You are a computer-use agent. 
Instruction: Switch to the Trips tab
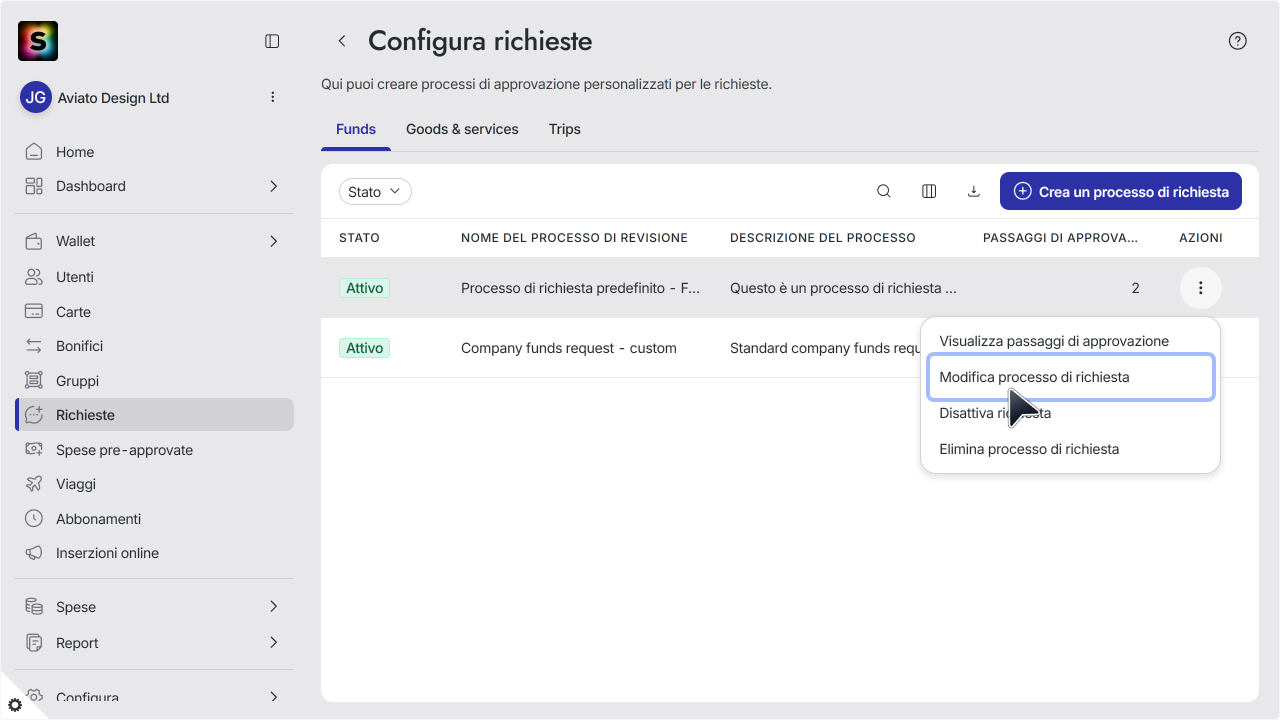[565, 129]
